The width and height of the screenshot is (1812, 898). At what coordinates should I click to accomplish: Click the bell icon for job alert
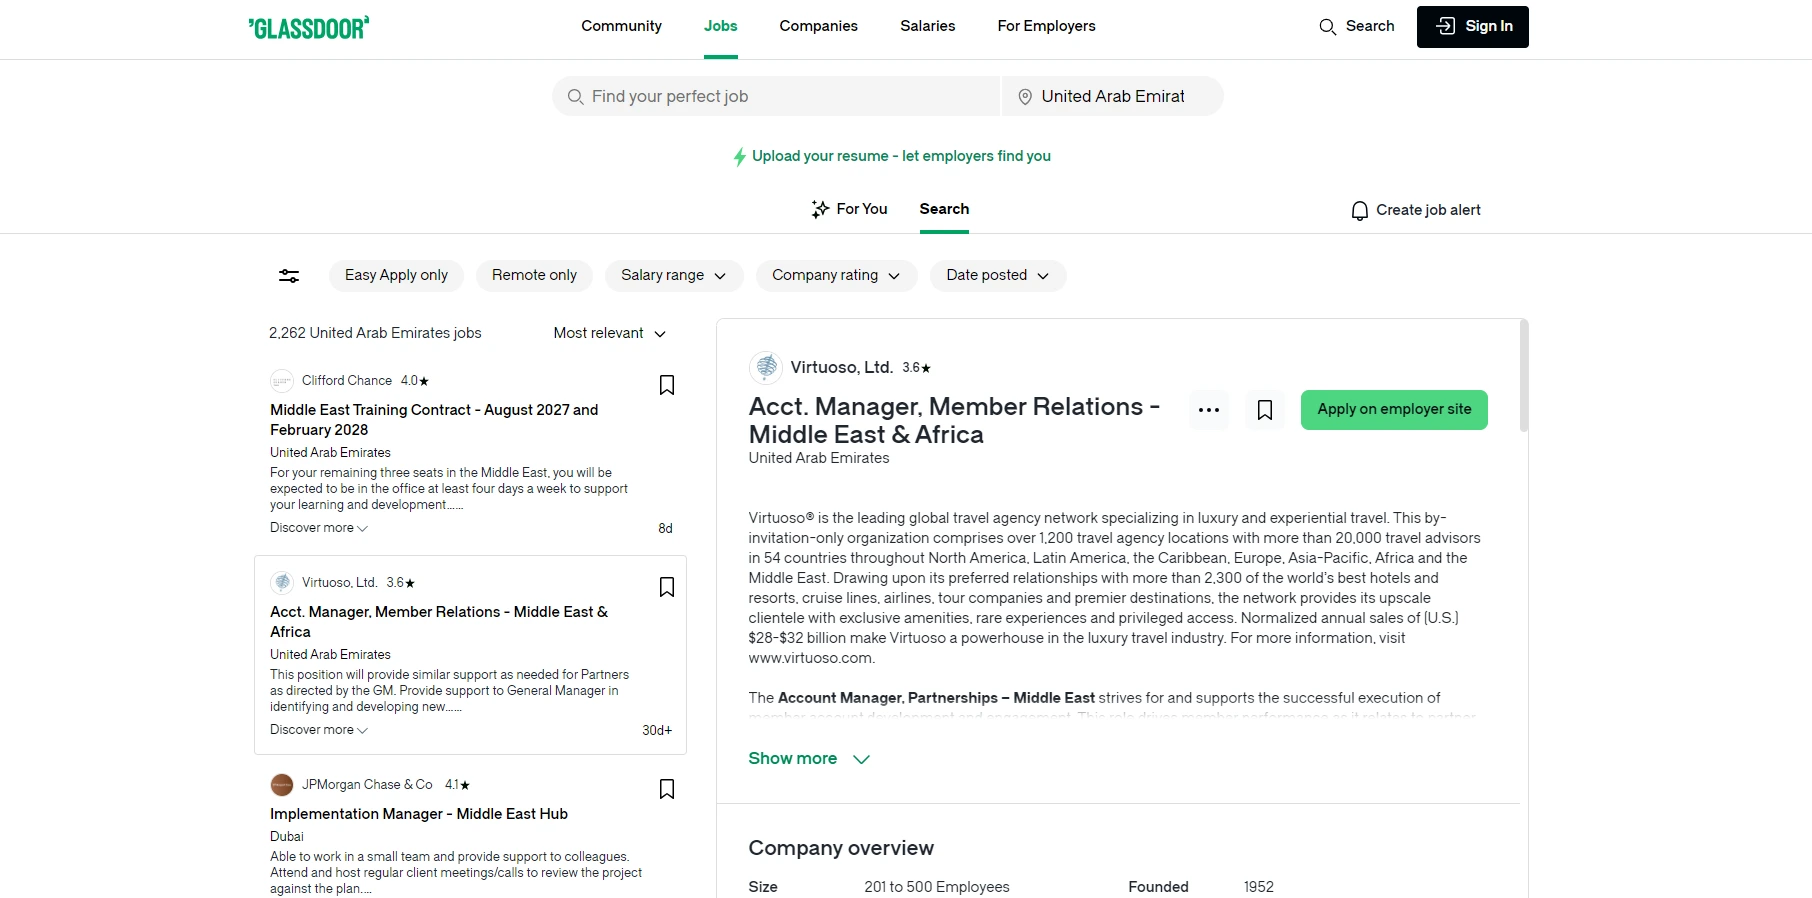tap(1360, 211)
